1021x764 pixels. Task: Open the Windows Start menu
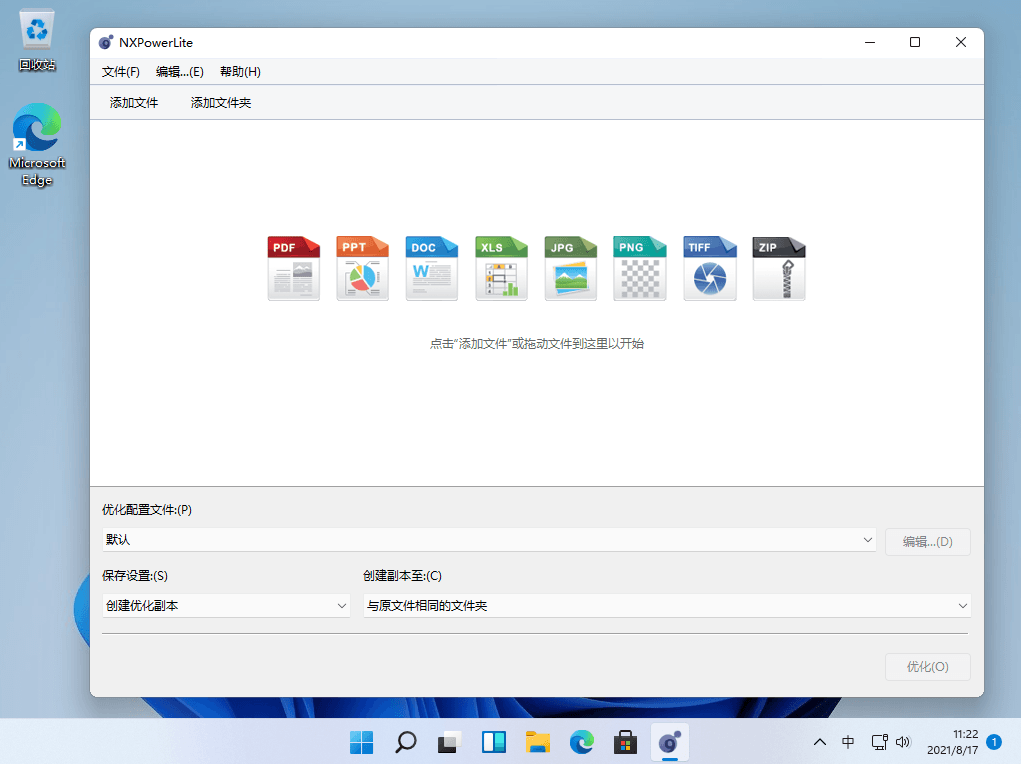tap(361, 742)
